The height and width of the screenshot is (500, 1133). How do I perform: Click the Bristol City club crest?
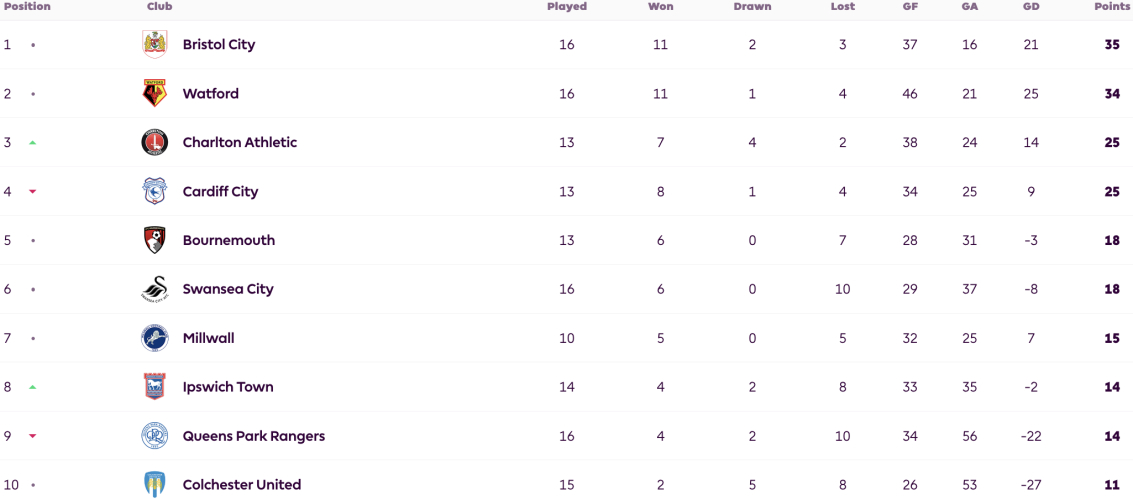(155, 45)
